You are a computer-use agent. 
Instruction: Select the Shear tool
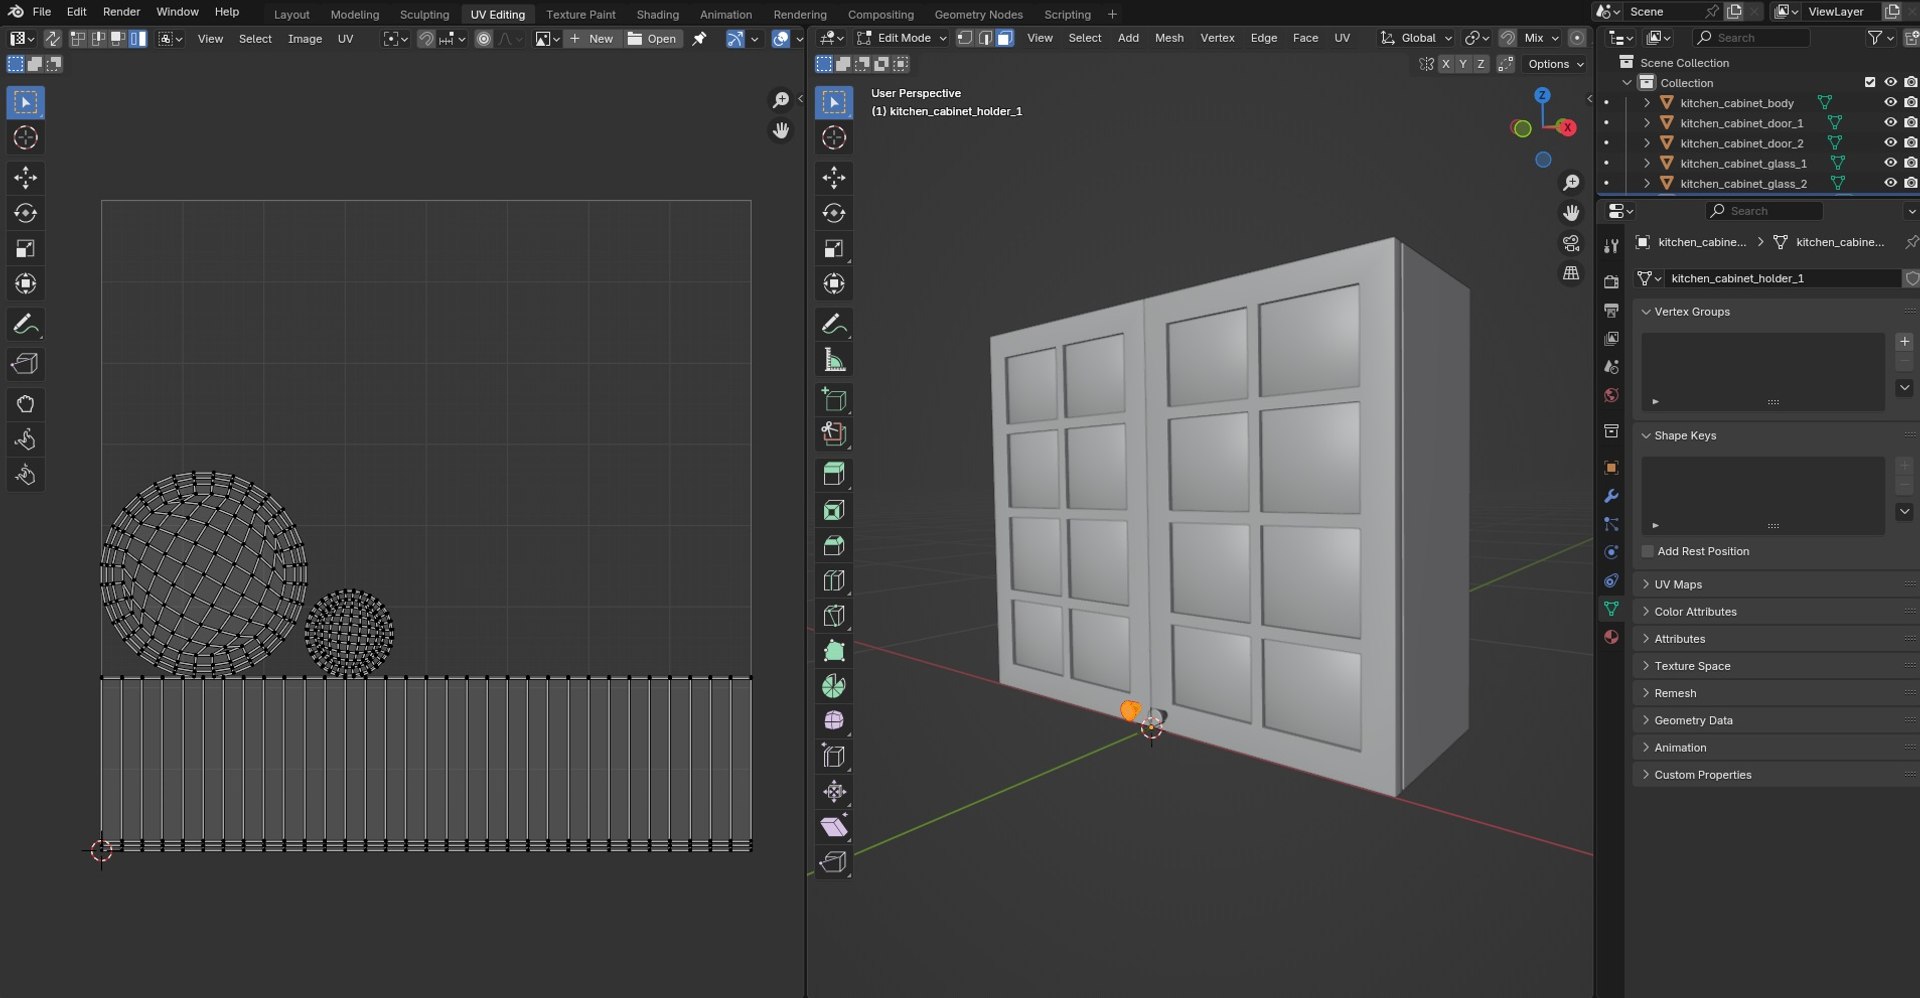(834, 827)
